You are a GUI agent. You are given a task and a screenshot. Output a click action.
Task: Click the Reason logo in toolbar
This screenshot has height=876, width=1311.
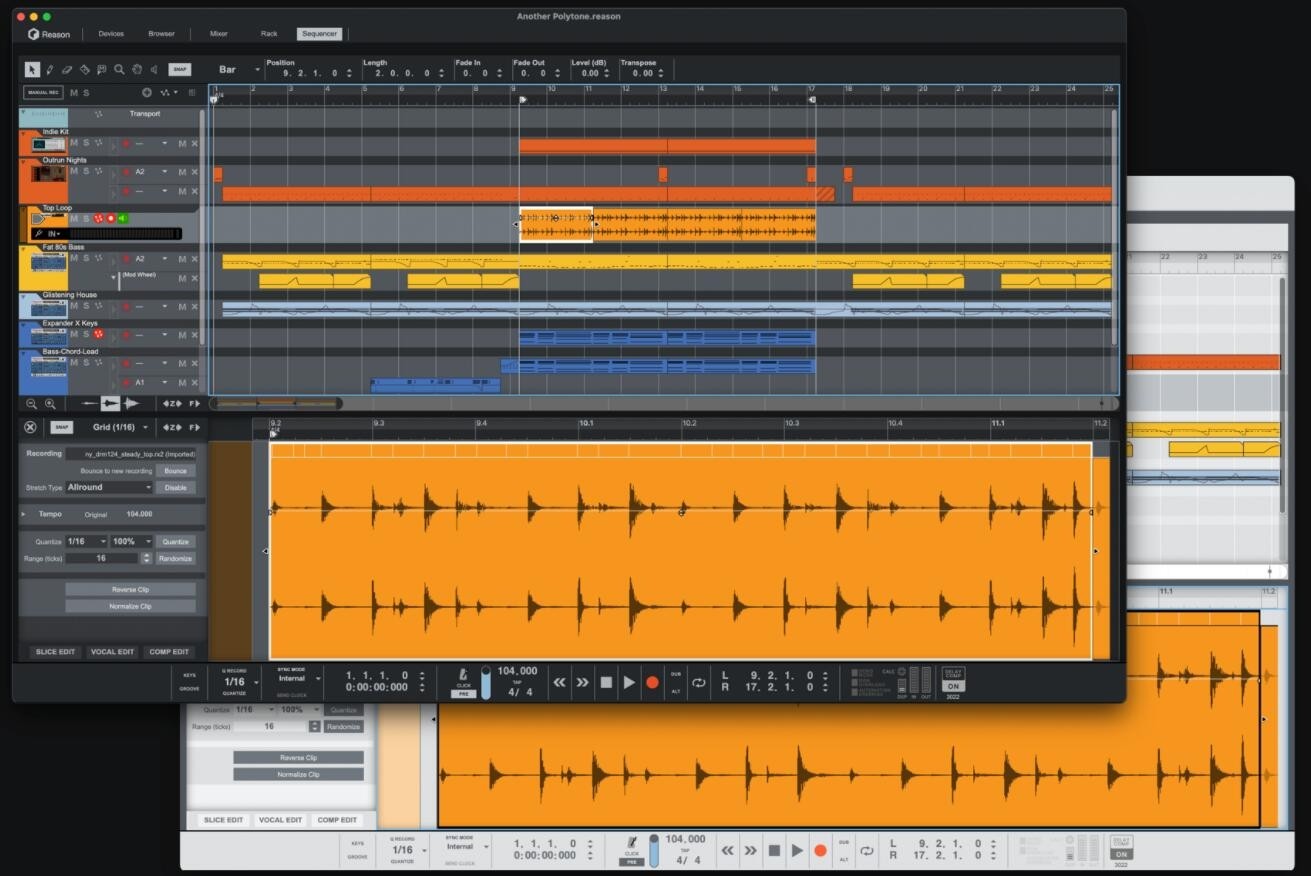[49, 34]
